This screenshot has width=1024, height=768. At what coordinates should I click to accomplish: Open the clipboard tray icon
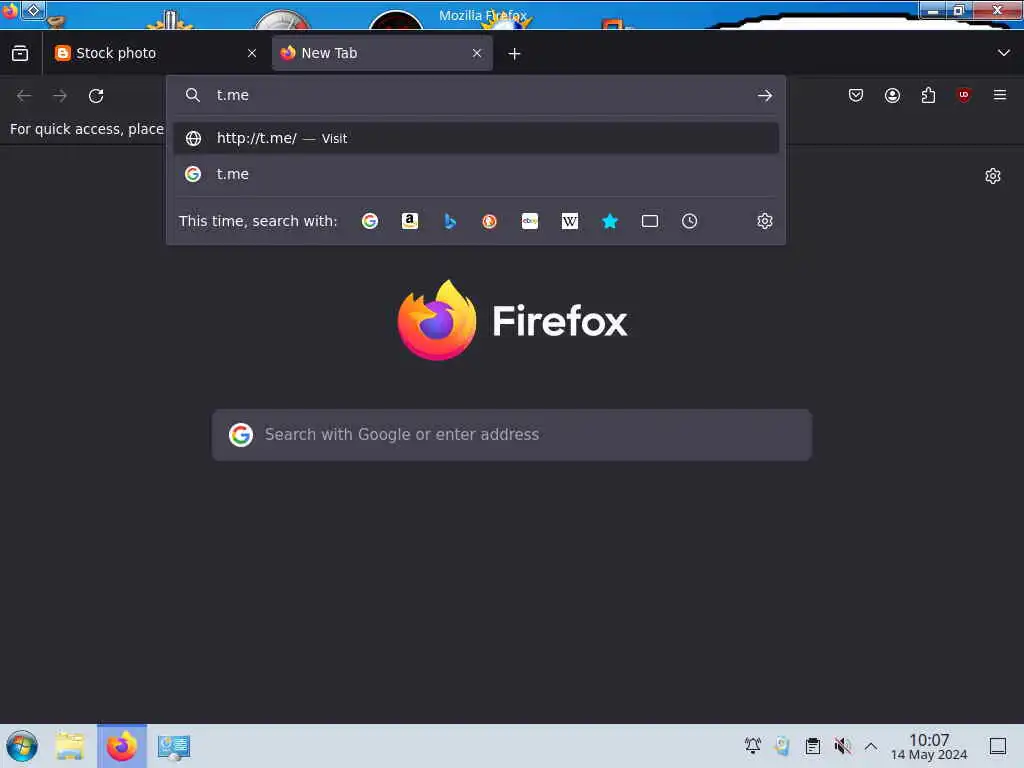point(812,746)
